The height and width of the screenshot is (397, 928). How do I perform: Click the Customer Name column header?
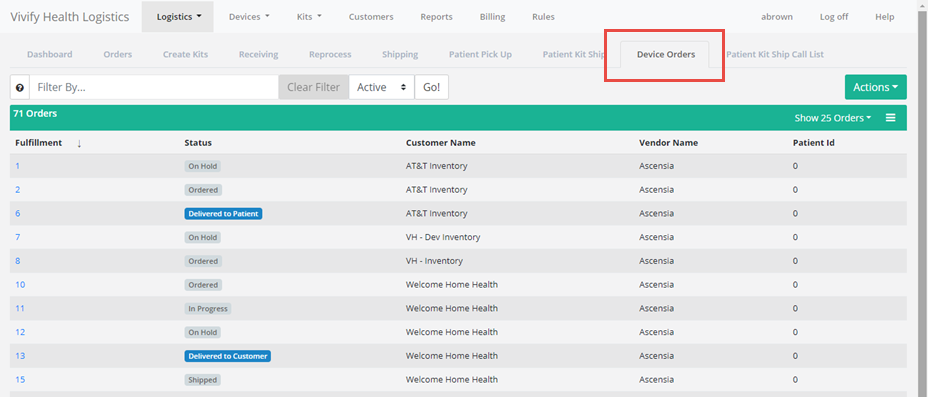pos(440,143)
